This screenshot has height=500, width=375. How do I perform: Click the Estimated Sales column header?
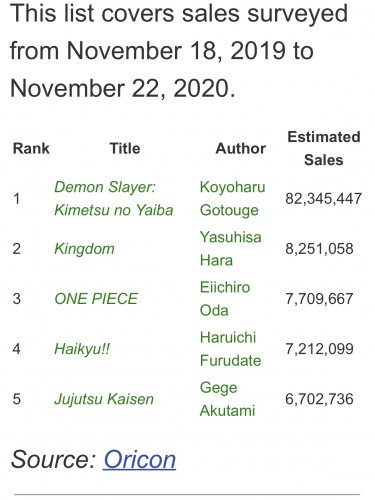[324, 148]
